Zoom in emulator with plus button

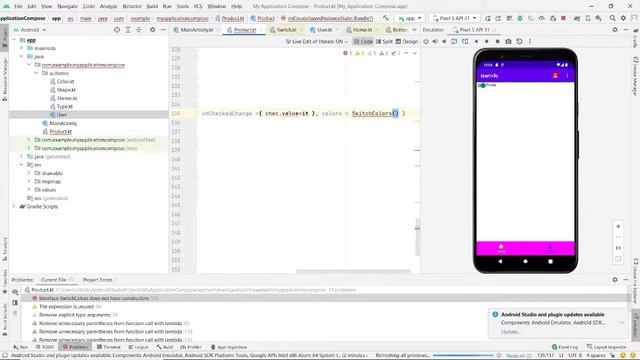point(618,226)
